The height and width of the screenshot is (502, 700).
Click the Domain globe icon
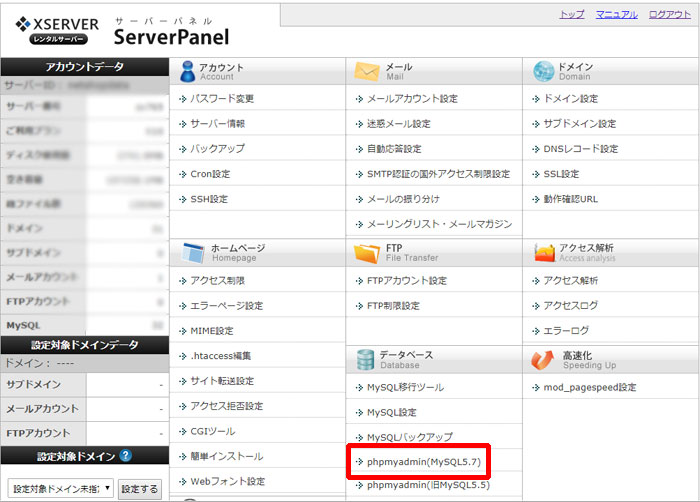pyautogui.click(x=543, y=71)
